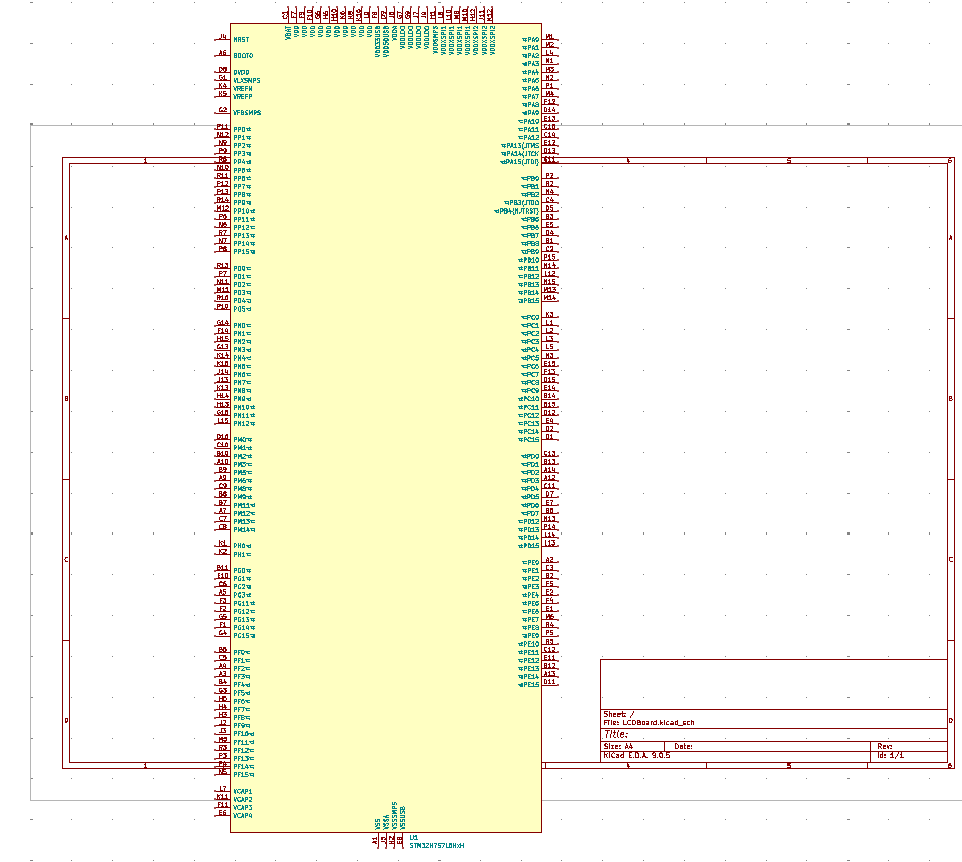This screenshot has height=862, width=962.
Task: Select the PF10 pin label
Action: (242, 734)
